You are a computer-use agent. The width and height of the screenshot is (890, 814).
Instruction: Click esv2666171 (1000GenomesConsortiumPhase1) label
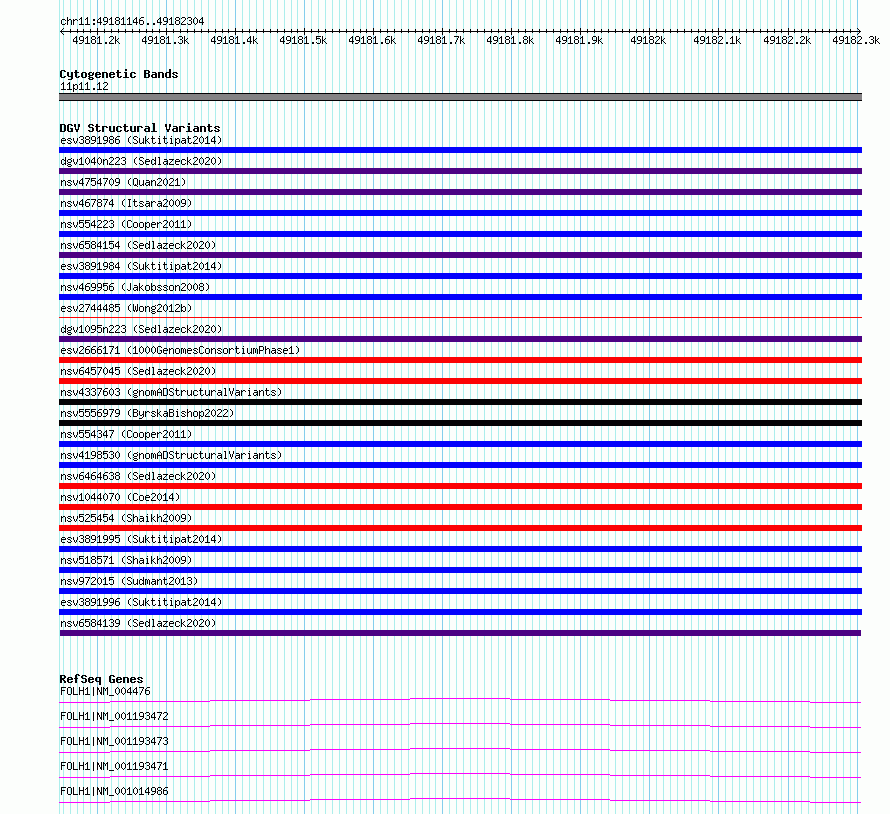point(180,350)
